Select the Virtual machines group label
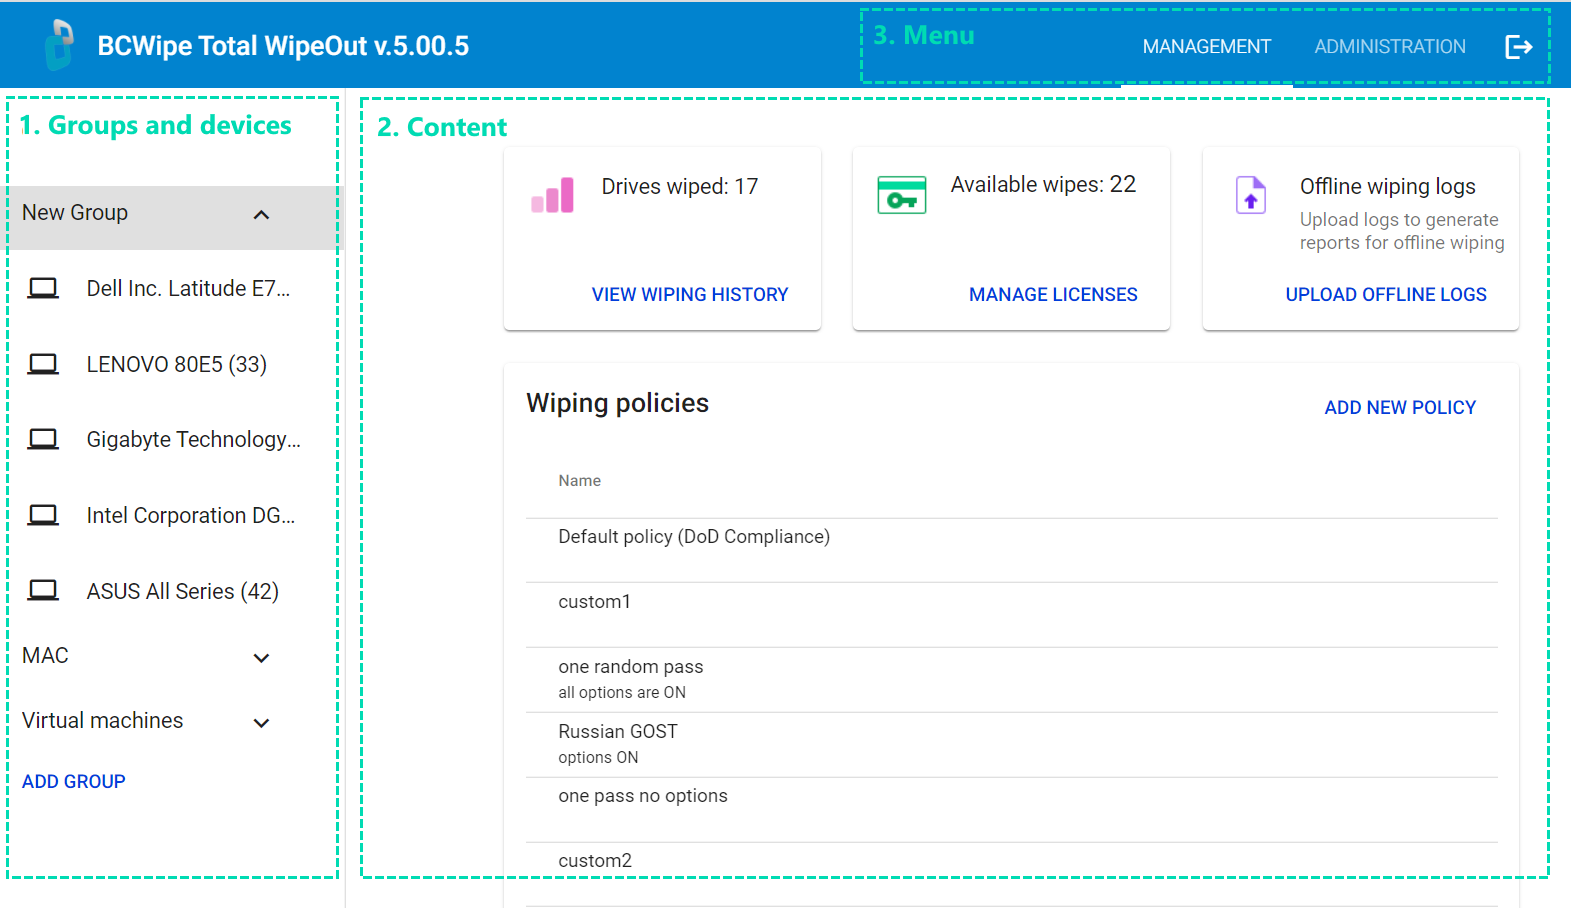This screenshot has width=1571, height=908. pos(103,720)
